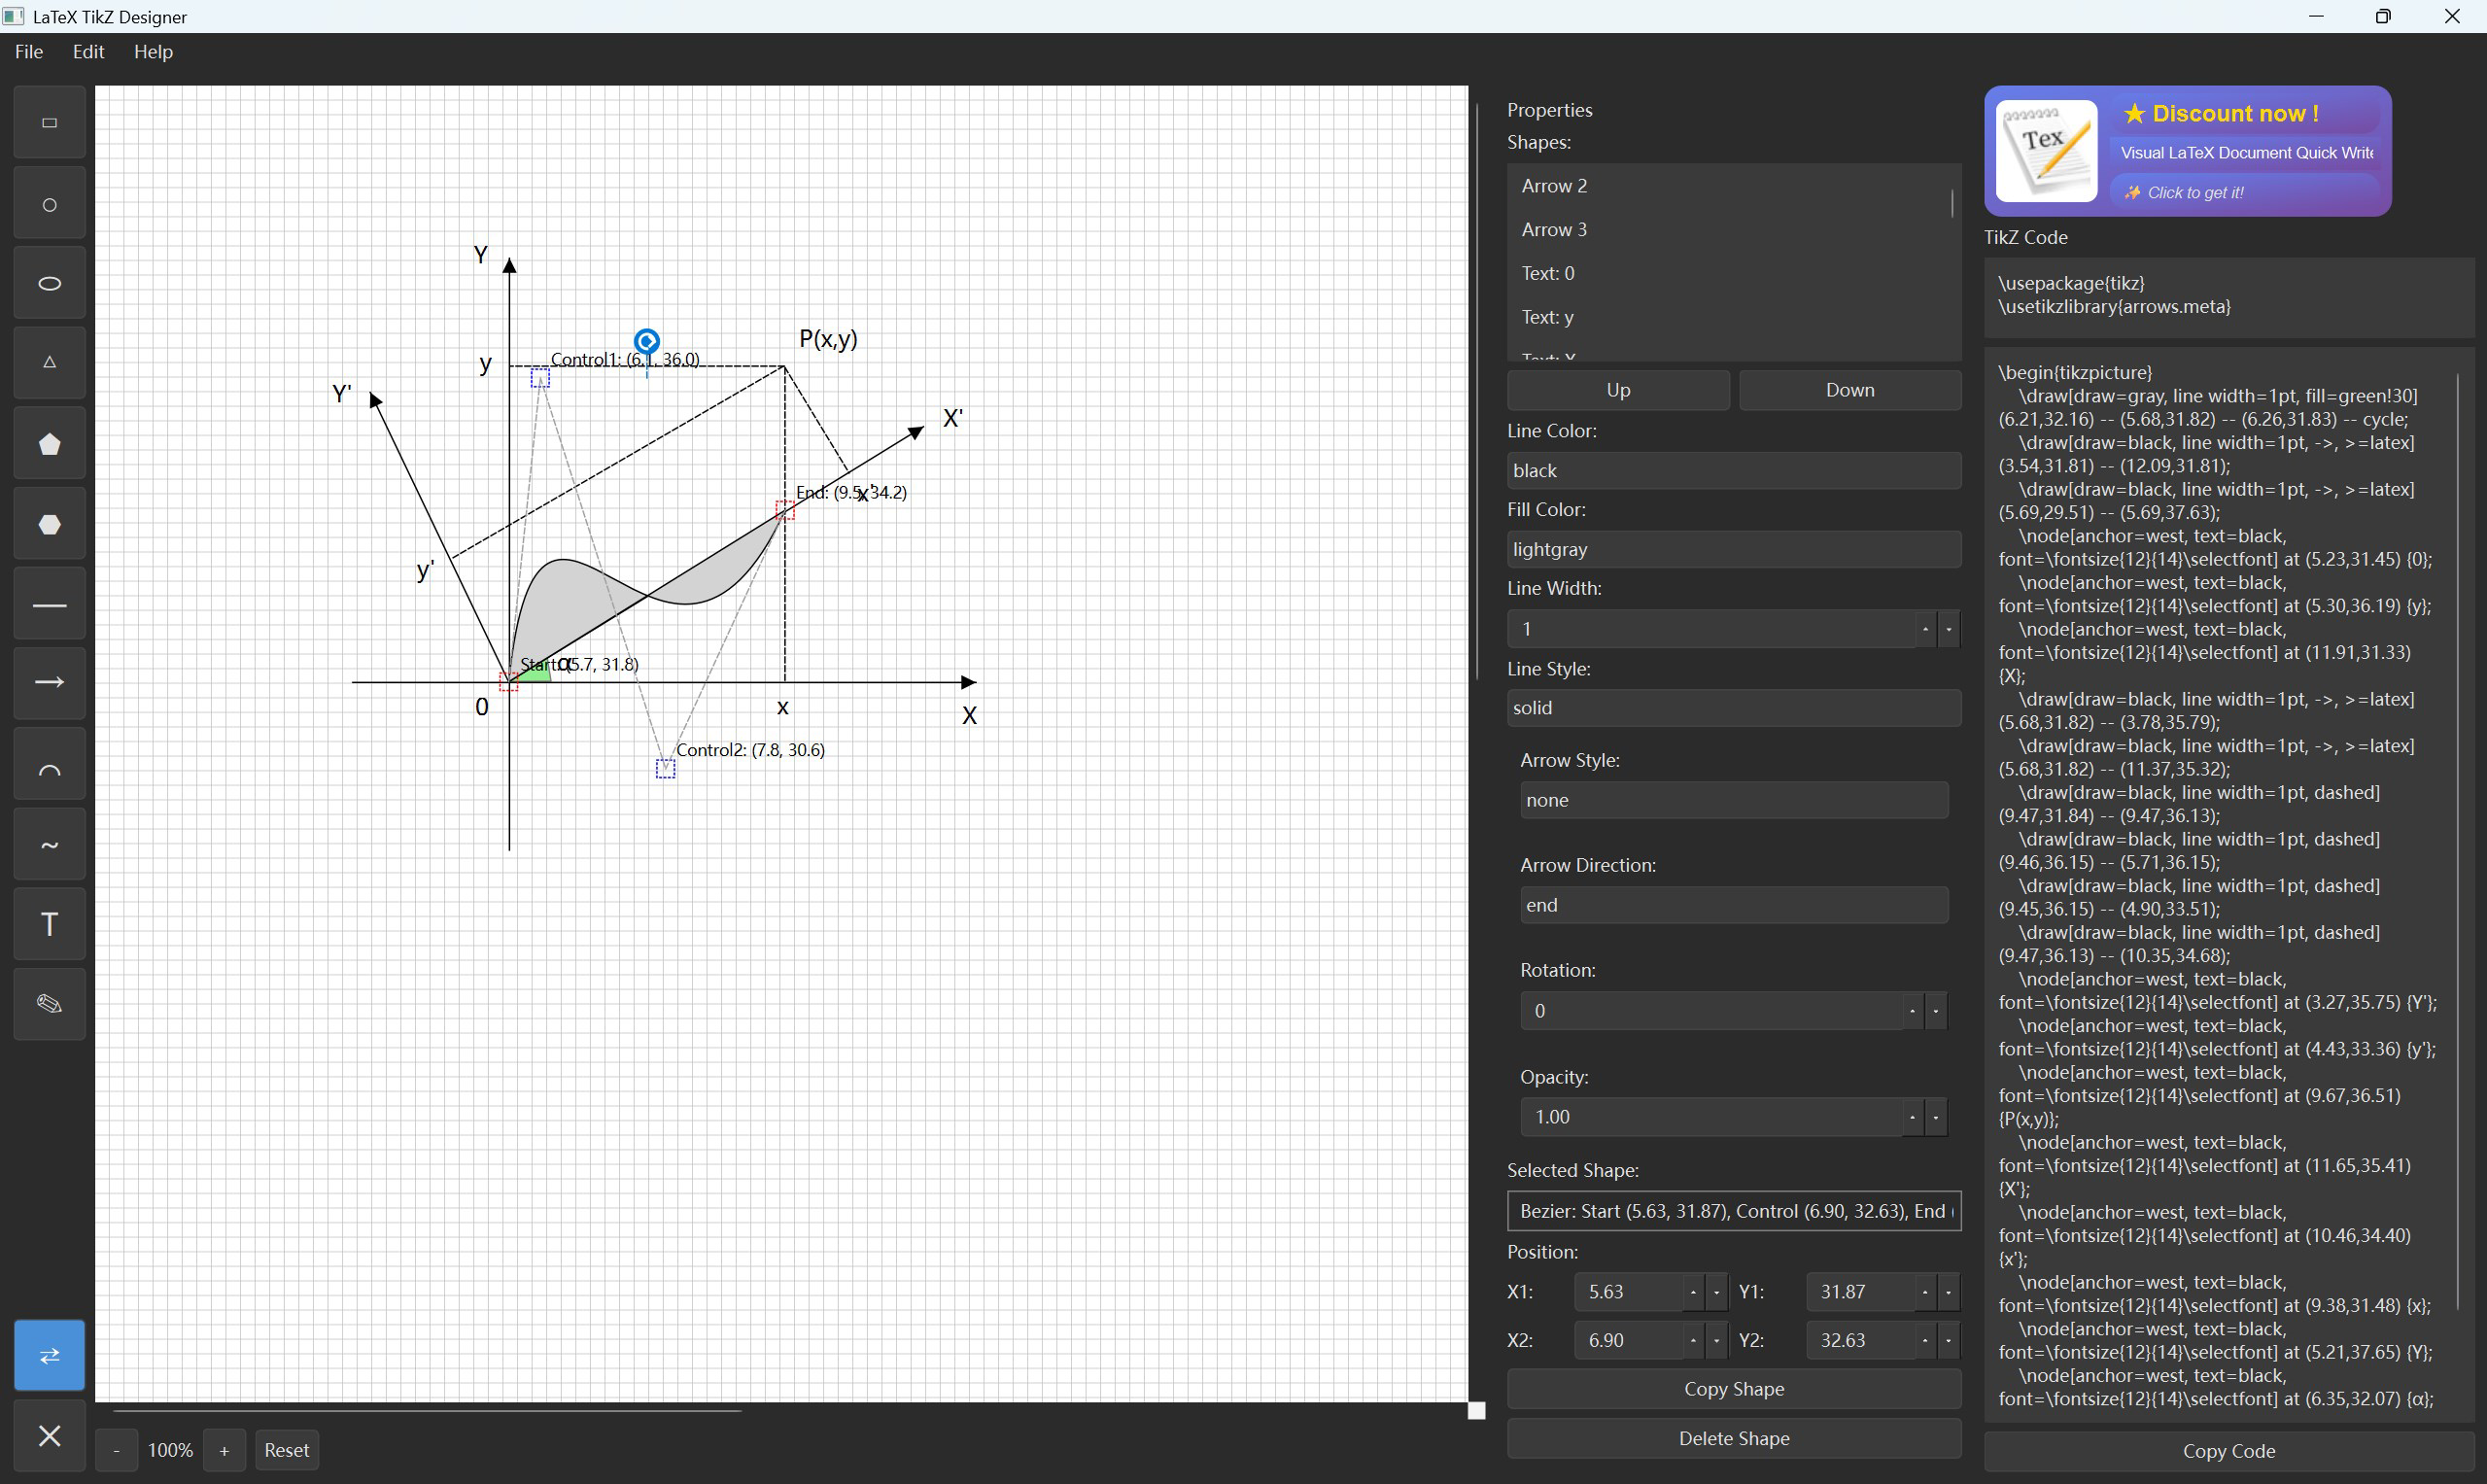Open the Arrow Direction dropdown showing end
2487x1484 pixels.
pos(1733,905)
